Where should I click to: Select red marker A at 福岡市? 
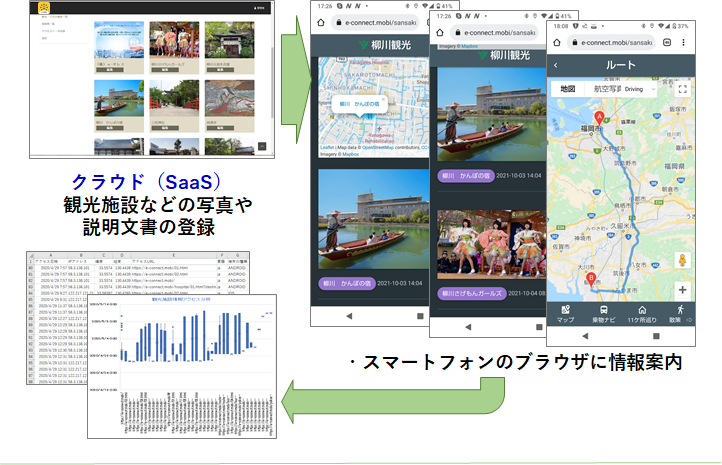(599, 117)
